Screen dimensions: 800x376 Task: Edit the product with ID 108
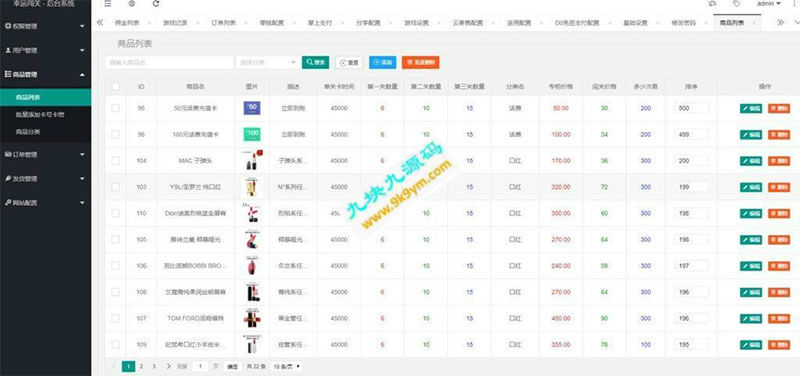[x=751, y=292]
